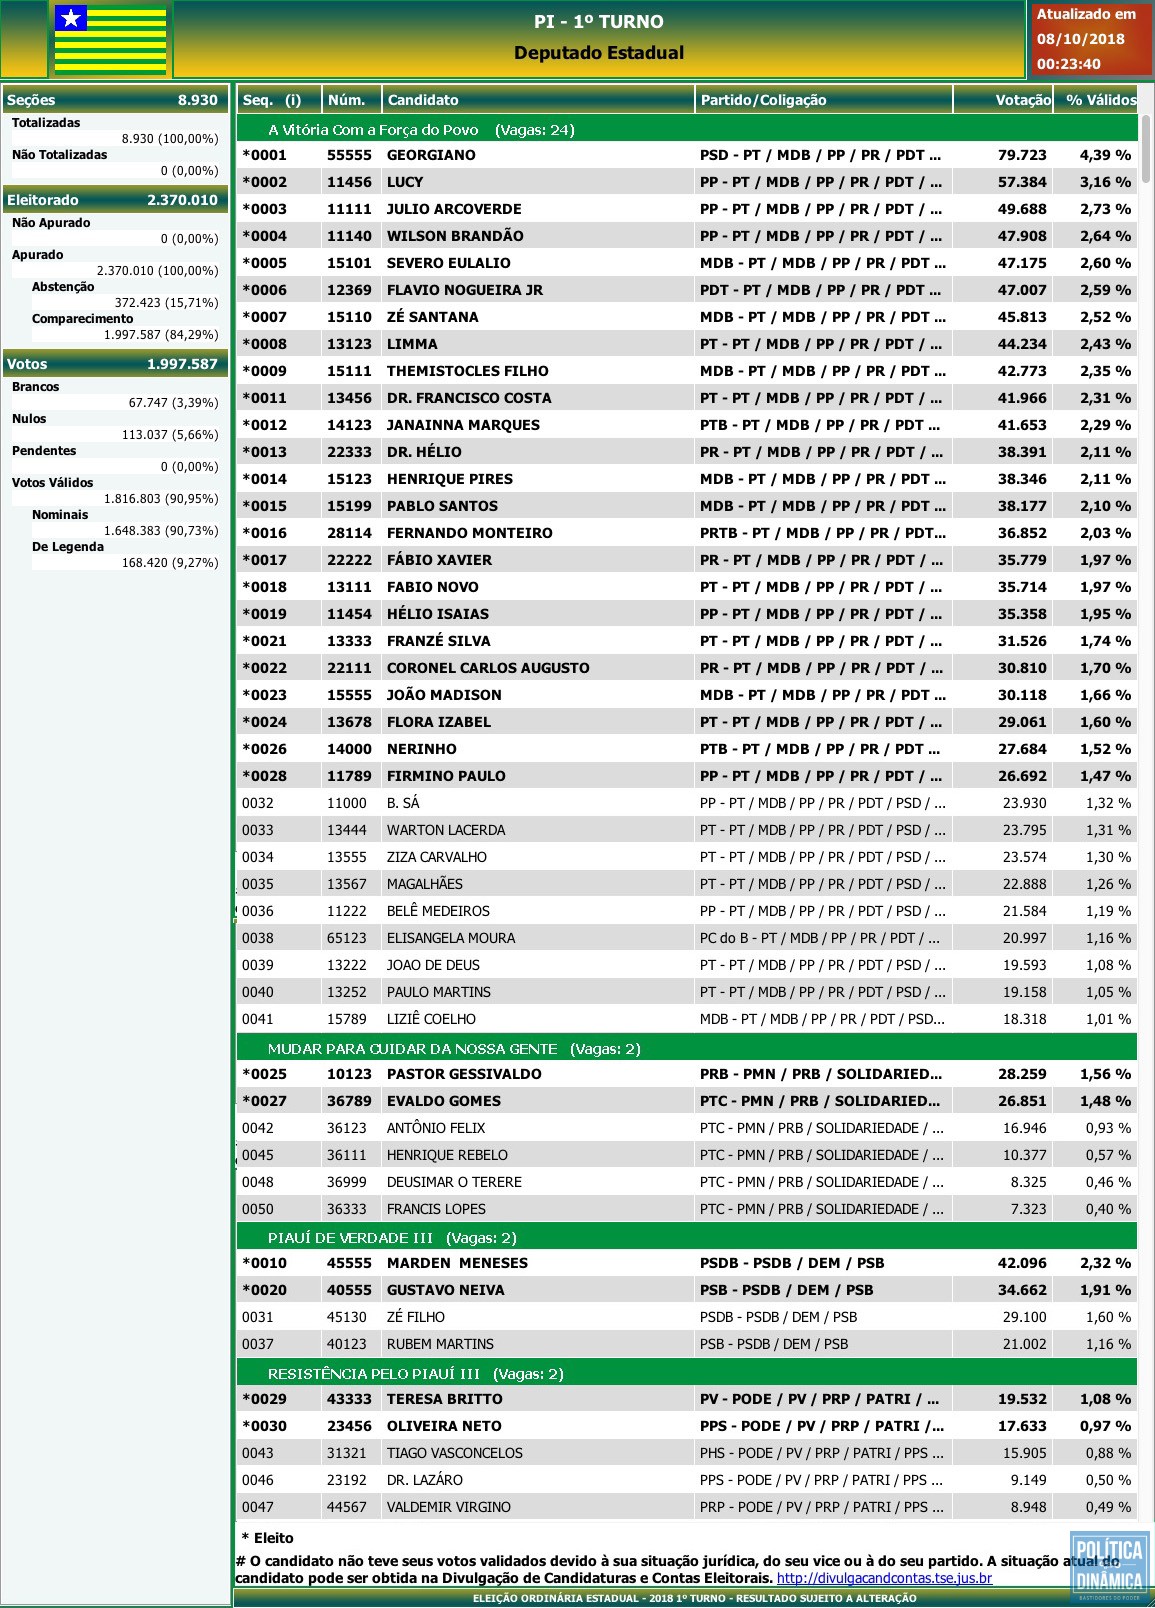Viewport: 1155px width, 1608px height.
Task: Select candidate DR. FRANCISCO COSTA
Action: (x=687, y=398)
